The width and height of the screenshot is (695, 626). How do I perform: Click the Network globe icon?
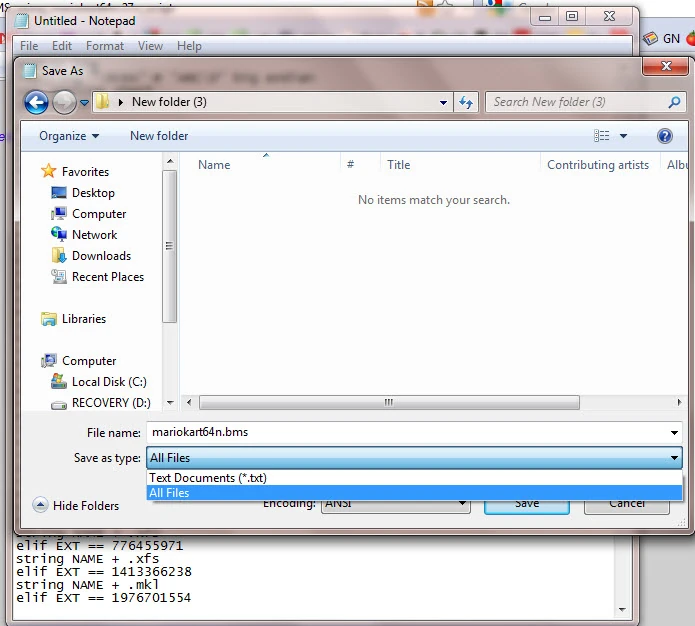click(x=59, y=234)
